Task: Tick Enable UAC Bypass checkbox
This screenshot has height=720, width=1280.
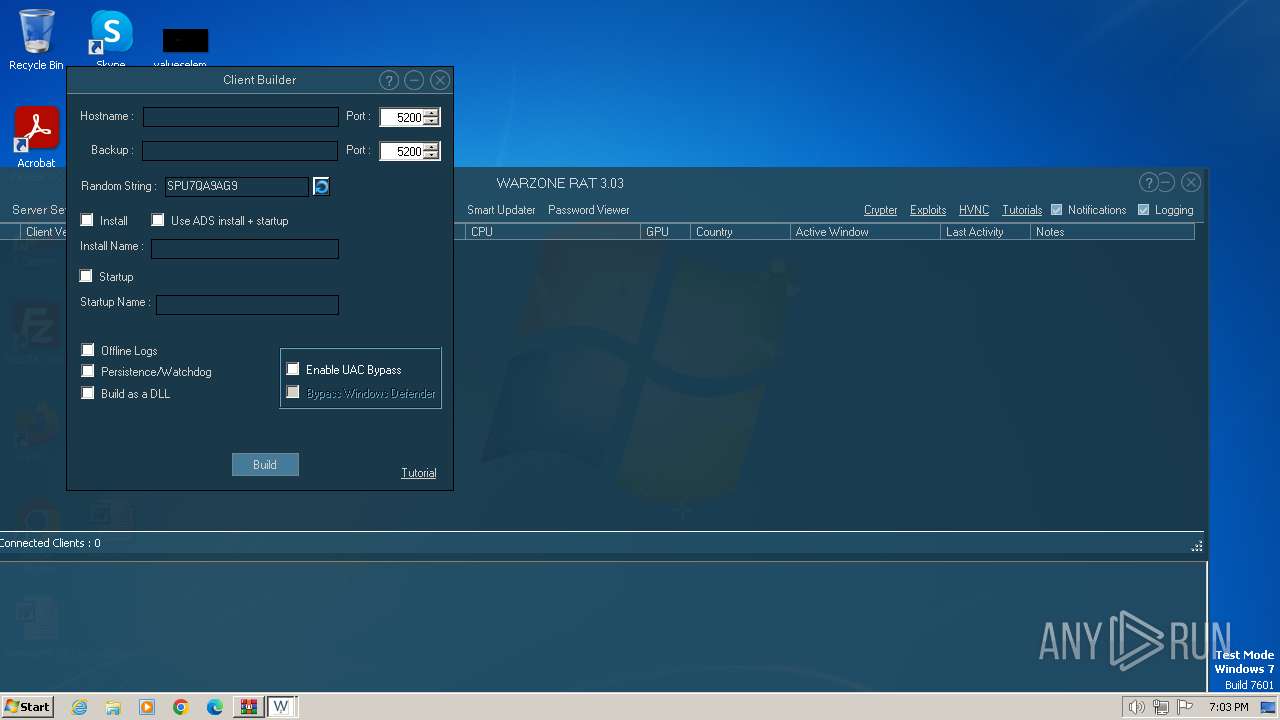Action: coord(293,369)
